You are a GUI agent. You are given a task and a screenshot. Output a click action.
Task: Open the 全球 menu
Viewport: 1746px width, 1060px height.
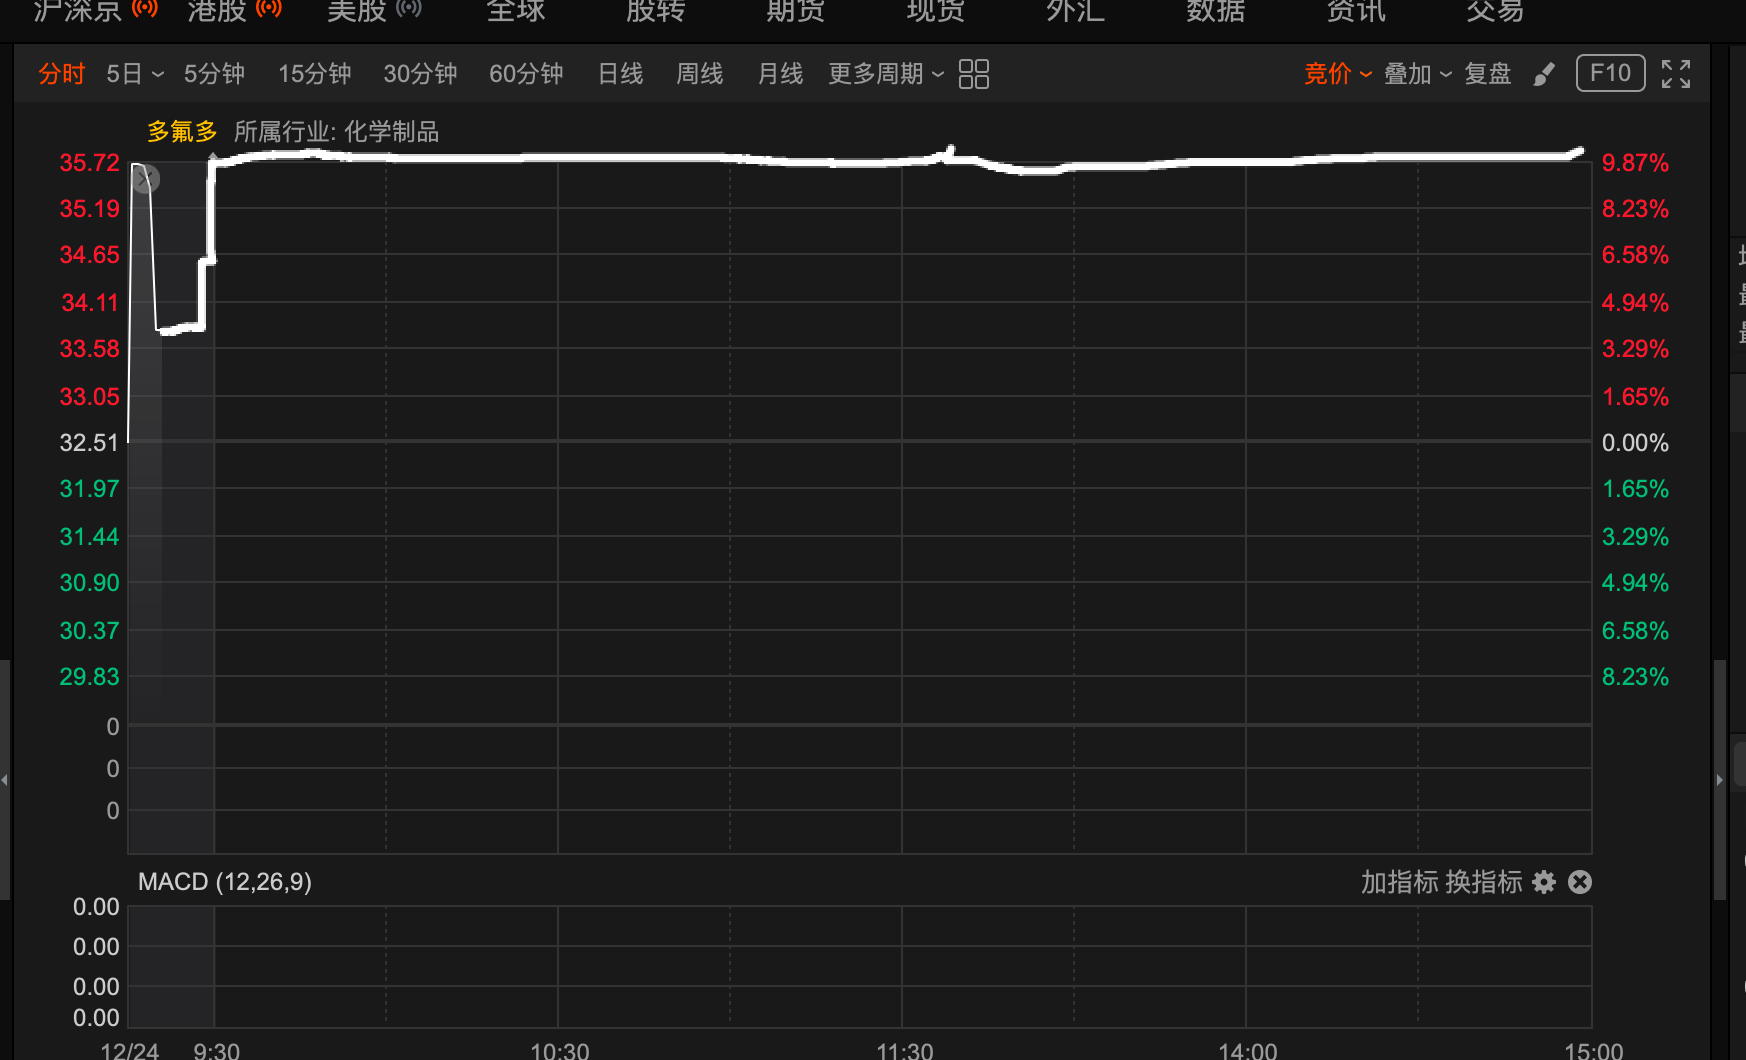coord(516,10)
